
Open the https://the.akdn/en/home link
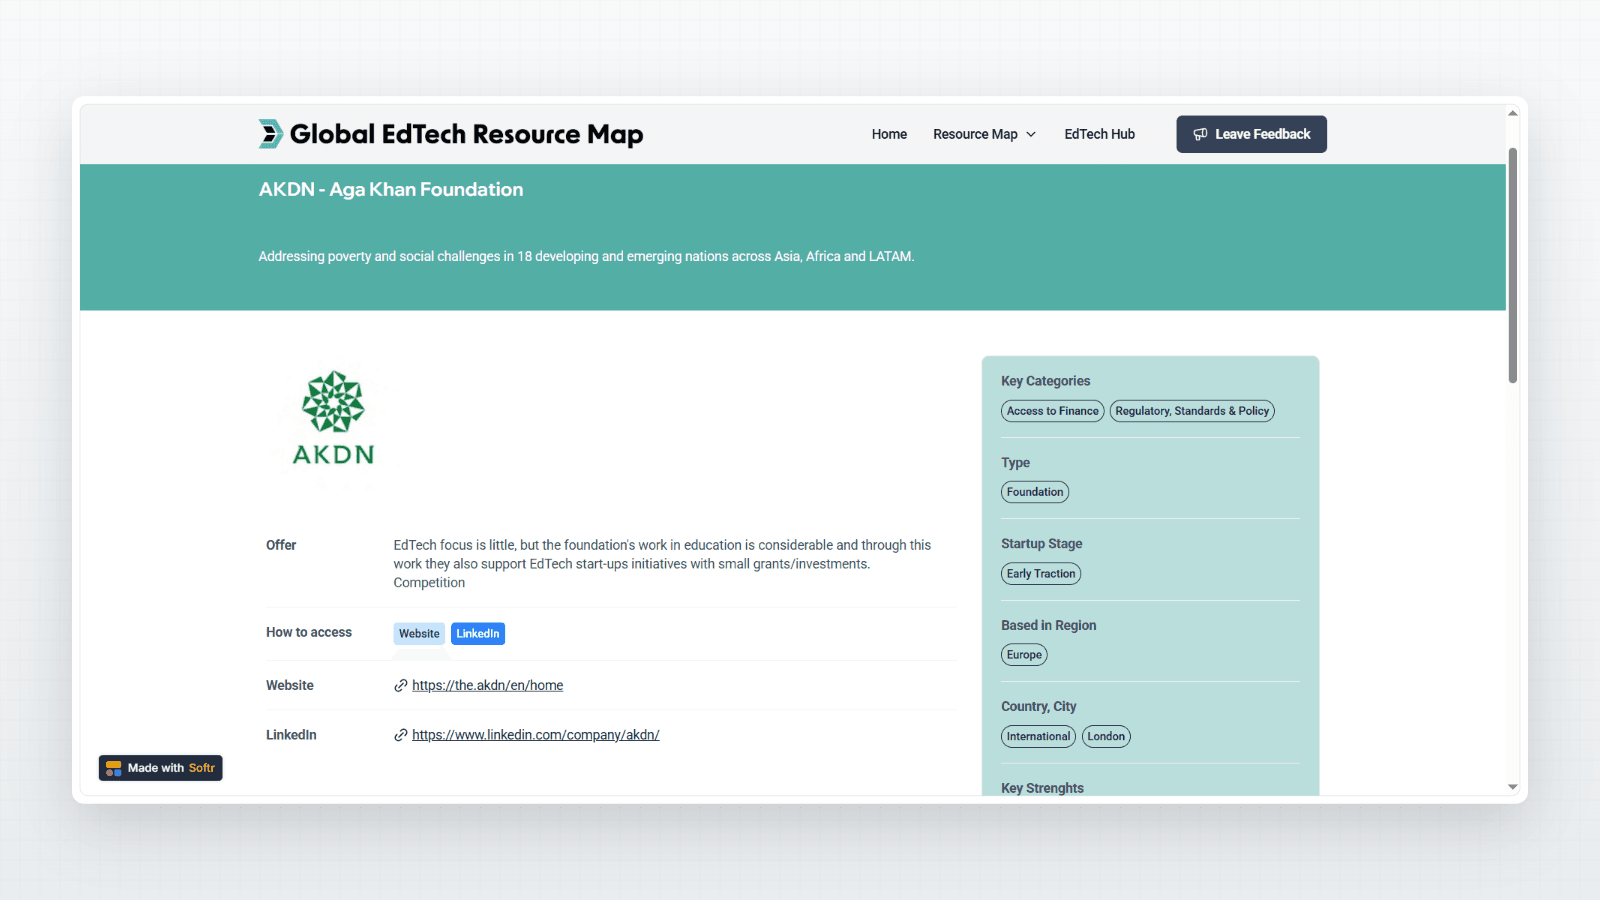point(487,686)
